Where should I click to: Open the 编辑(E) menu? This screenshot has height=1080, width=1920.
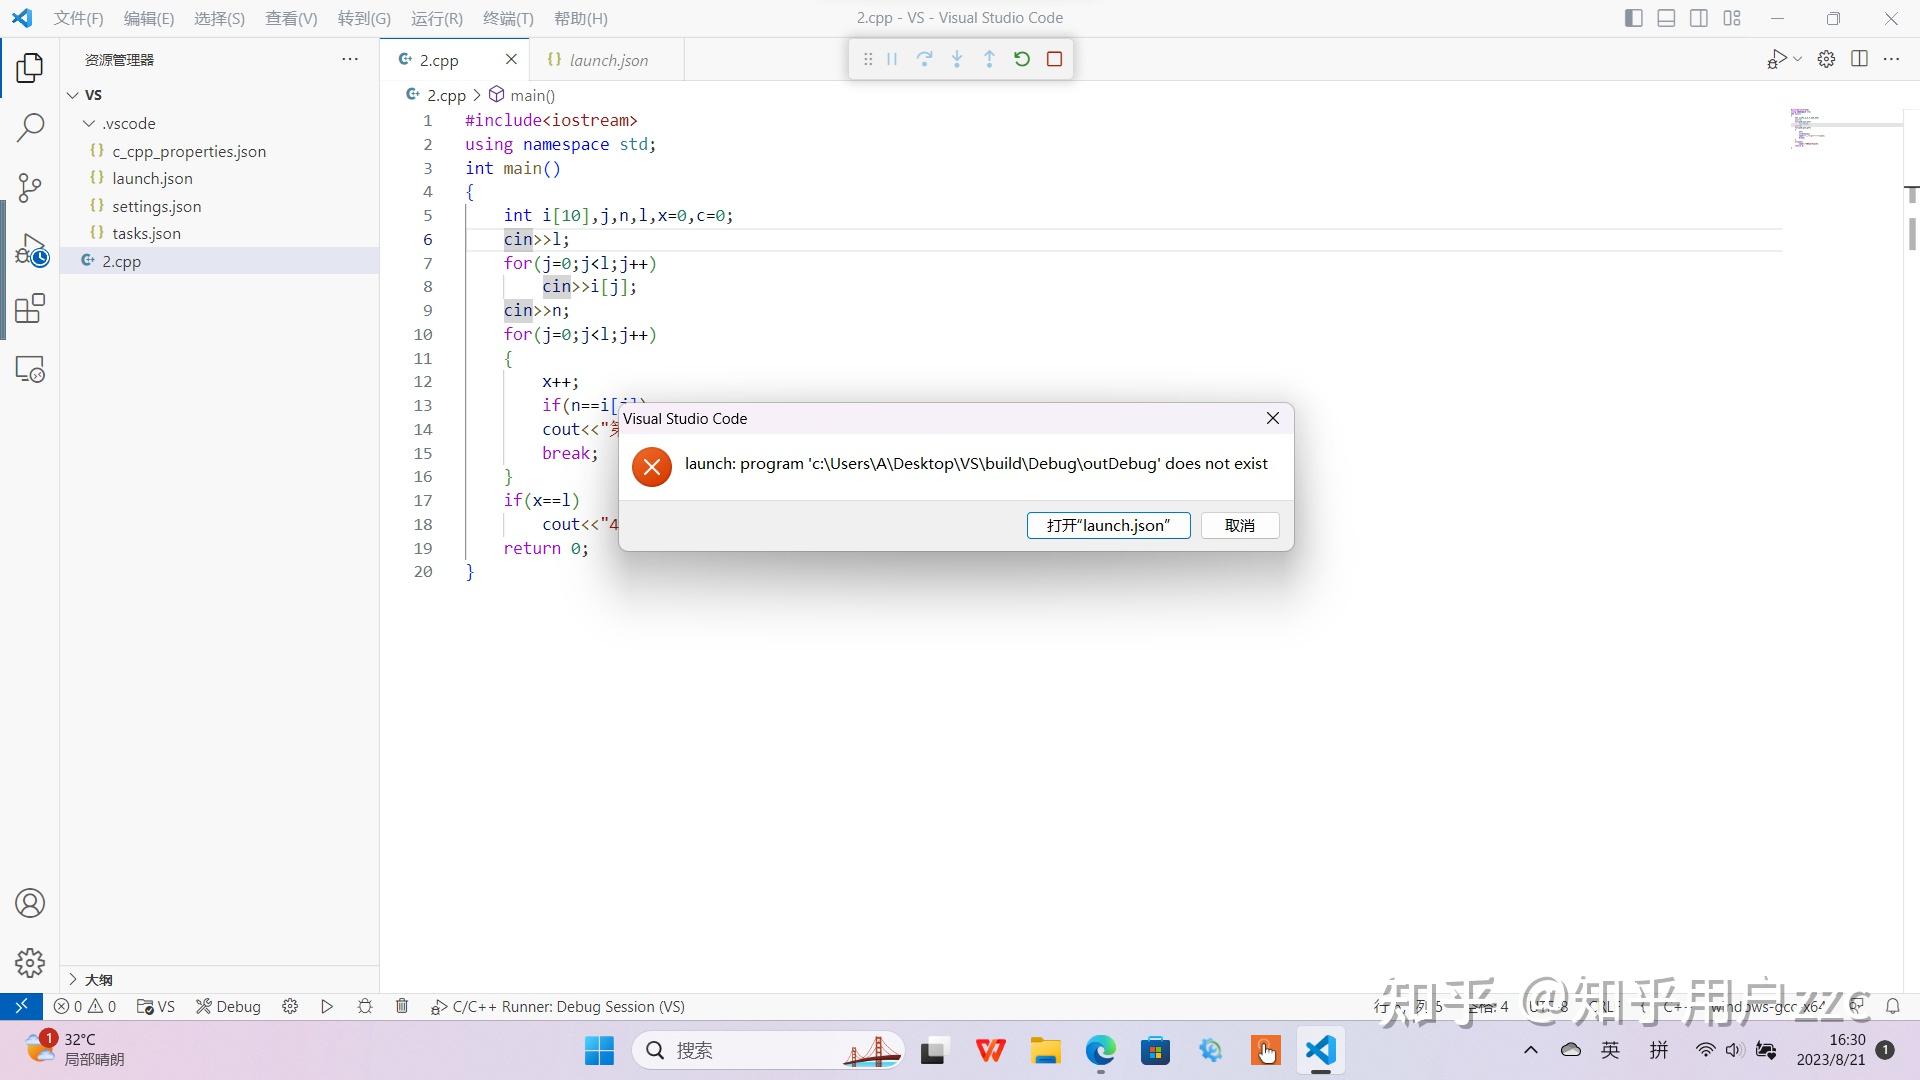(x=149, y=18)
